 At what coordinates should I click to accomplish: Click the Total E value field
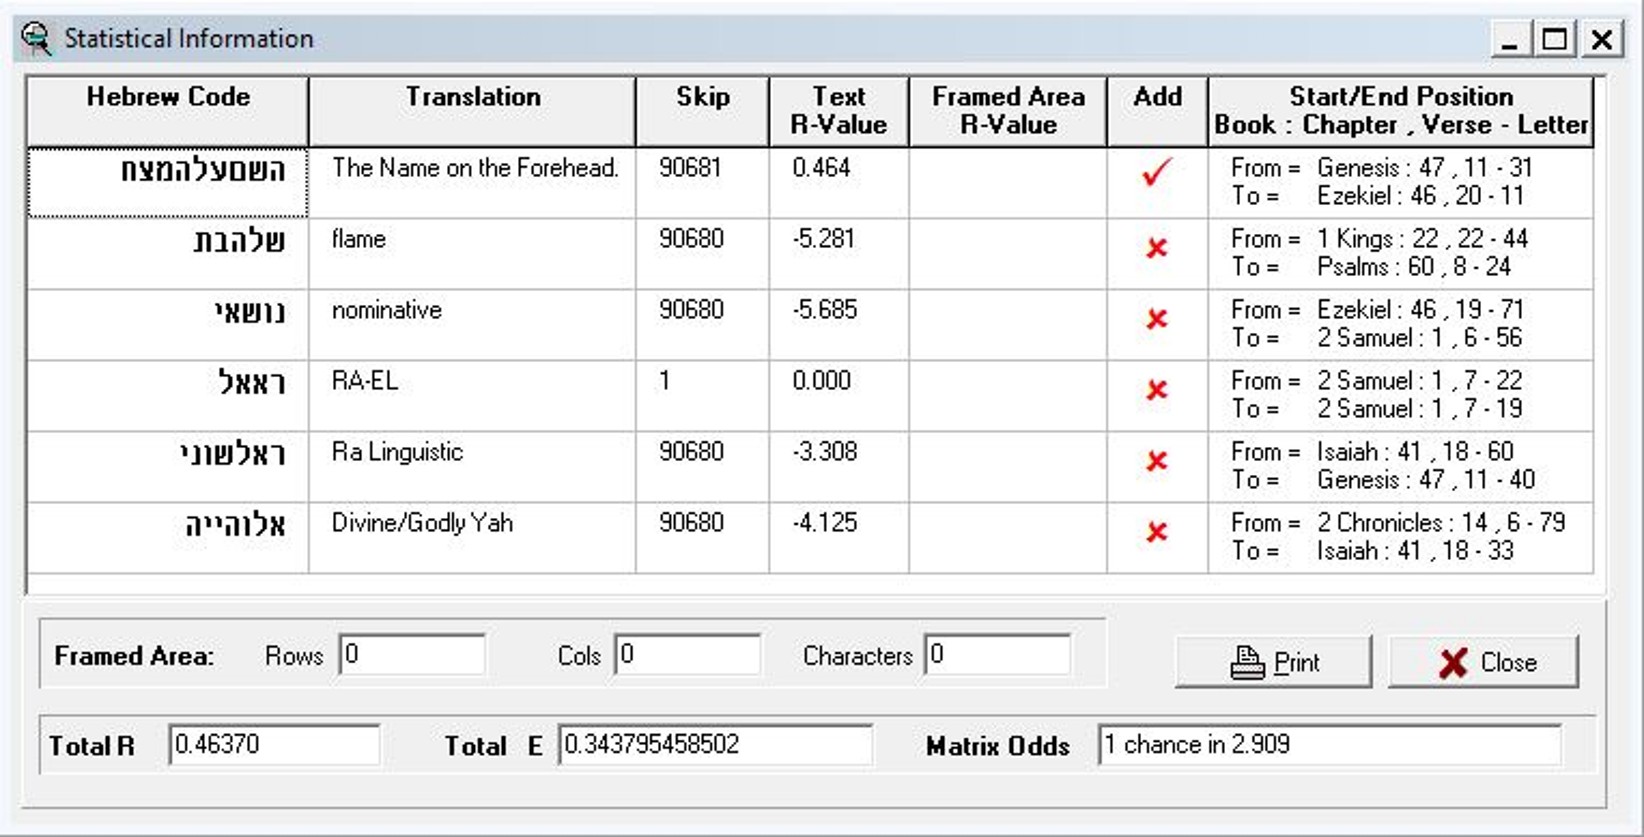tap(716, 745)
